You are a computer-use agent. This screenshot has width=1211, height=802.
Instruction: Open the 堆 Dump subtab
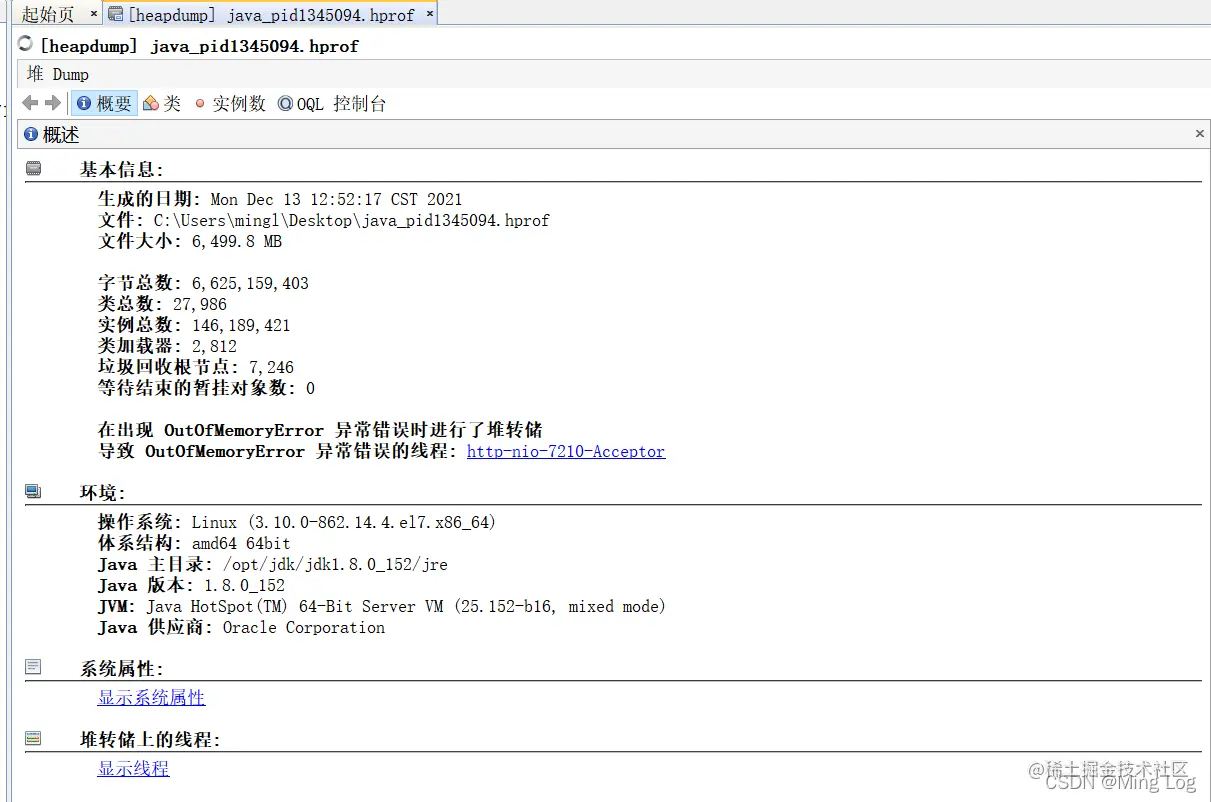click(x=58, y=74)
